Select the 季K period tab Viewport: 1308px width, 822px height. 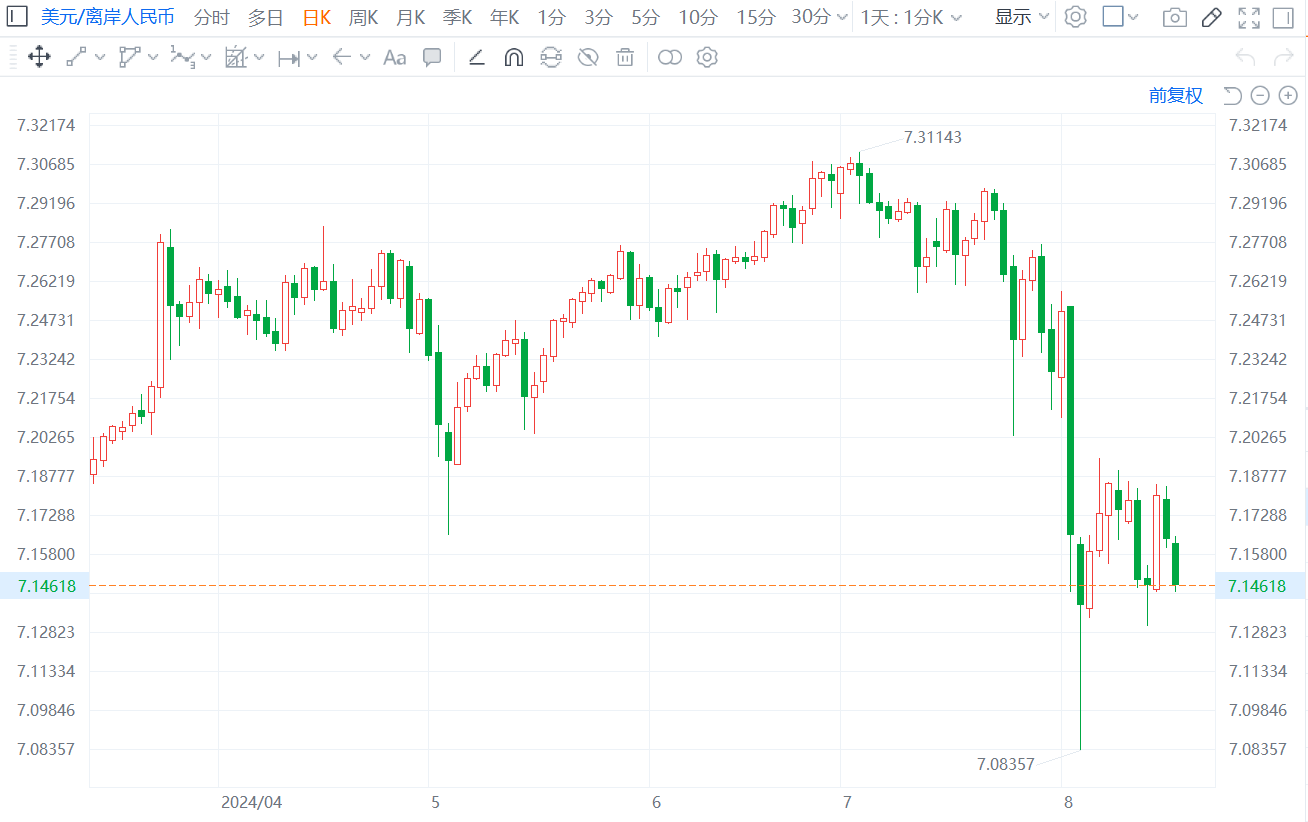click(x=458, y=17)
